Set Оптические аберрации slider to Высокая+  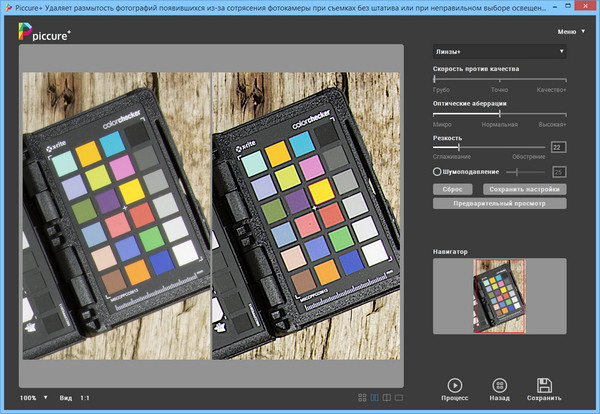click(x=565, y=113)
